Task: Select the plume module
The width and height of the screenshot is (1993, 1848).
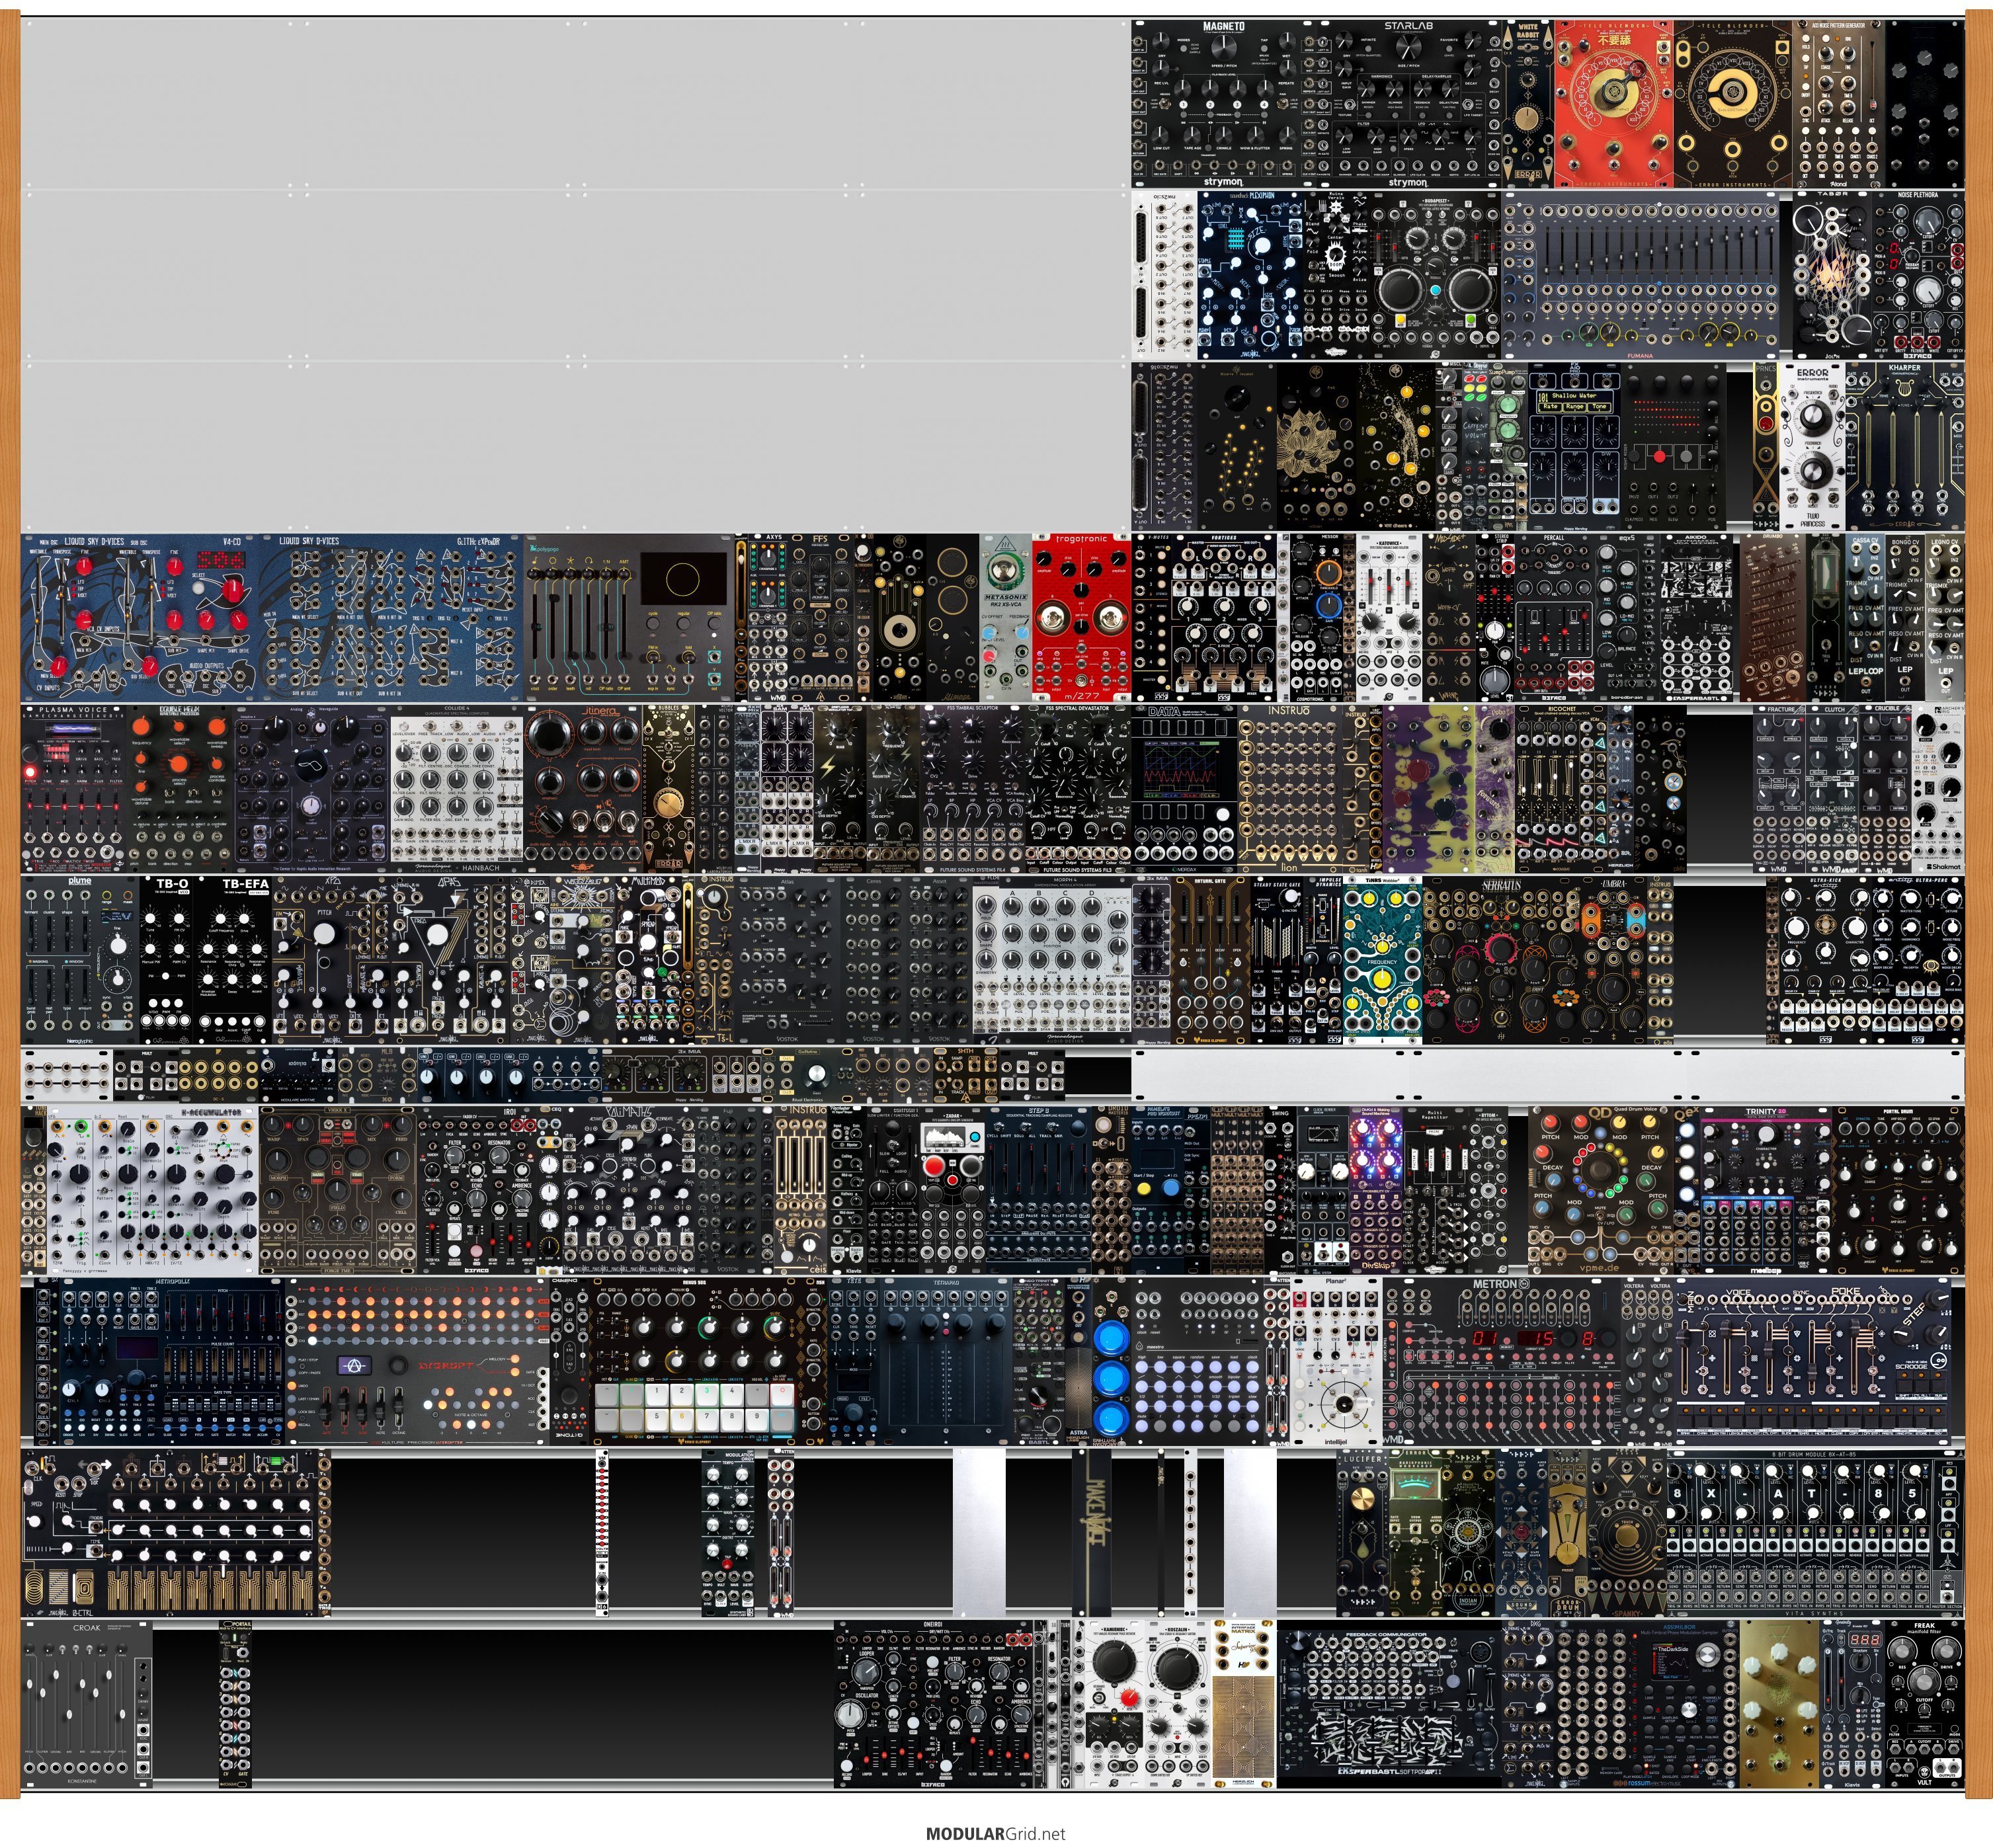Action: coord(80,959)
